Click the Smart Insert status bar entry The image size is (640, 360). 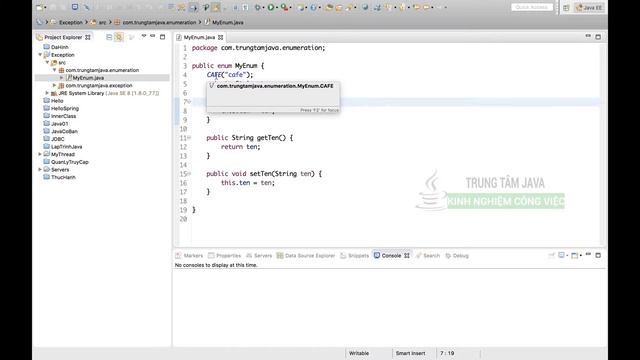tap(410, 353)
